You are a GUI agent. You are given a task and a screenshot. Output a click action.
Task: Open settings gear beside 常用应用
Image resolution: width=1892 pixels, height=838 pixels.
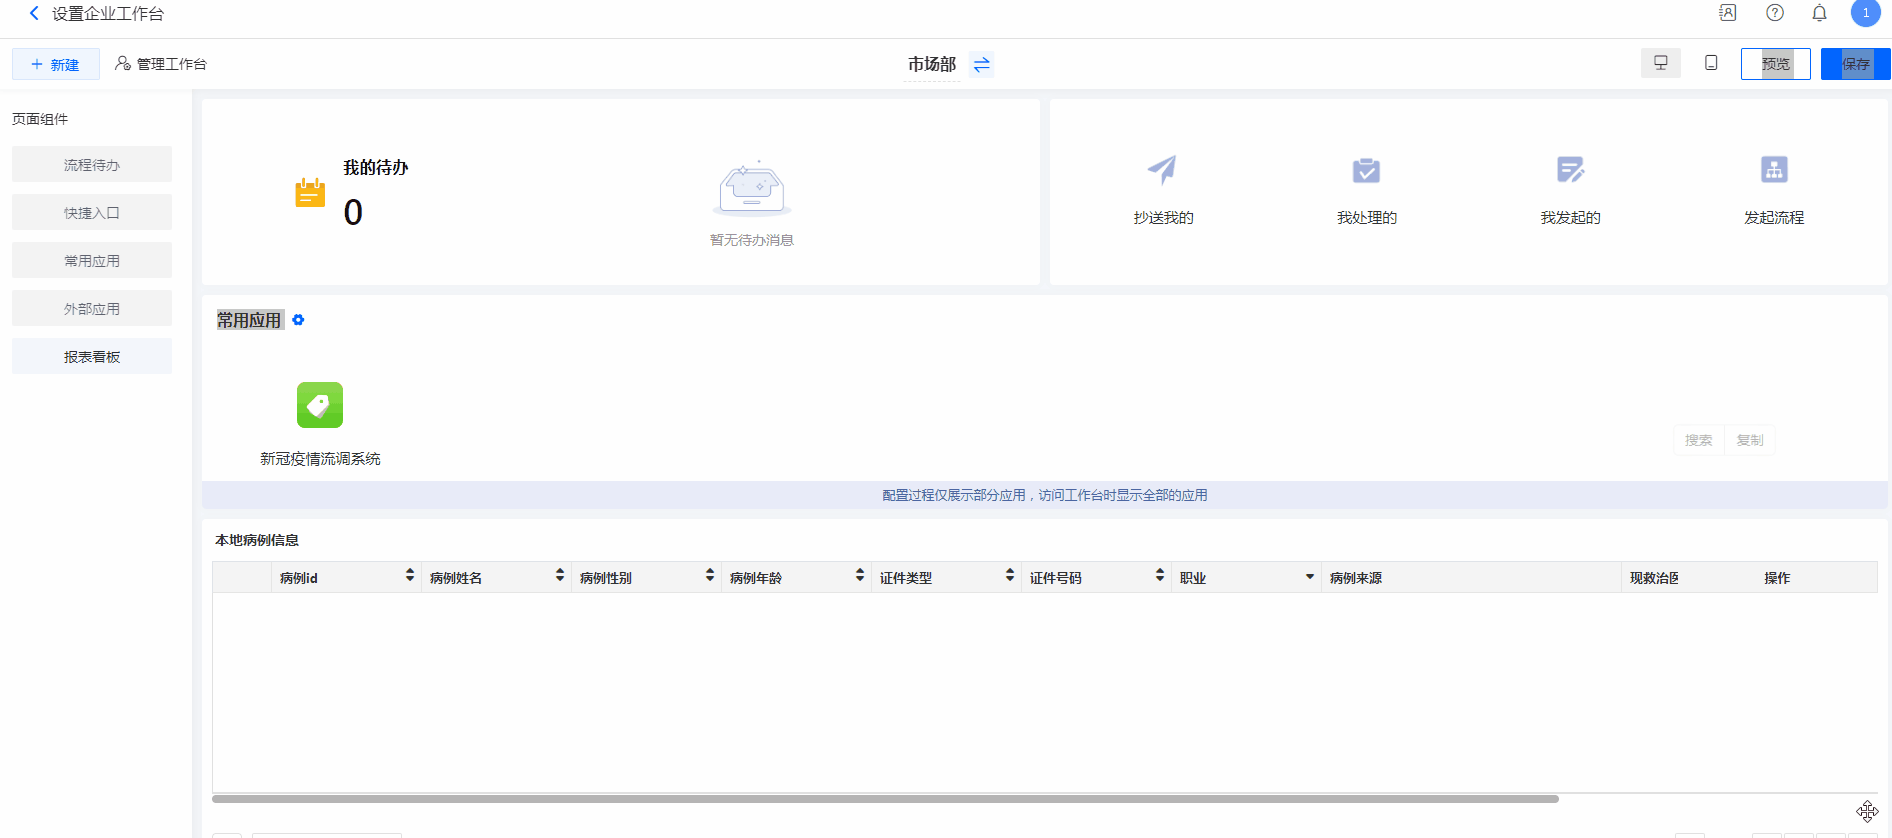[x=298, y=320]
